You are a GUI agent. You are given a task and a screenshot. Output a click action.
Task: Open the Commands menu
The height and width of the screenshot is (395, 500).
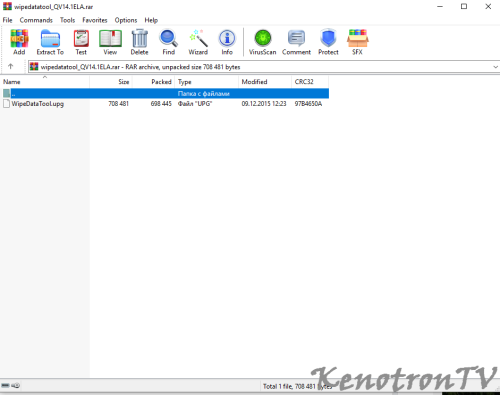coord(36,20)
